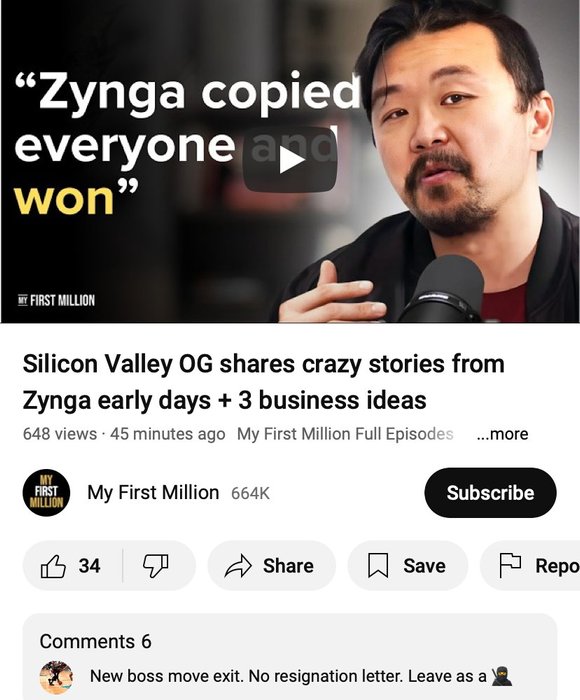
Task: Click the My First Million channel name
Action: tap(153, 493)
